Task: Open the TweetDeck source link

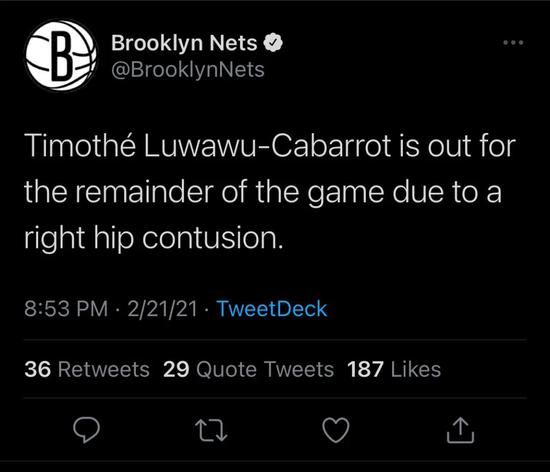Action: 272,309
